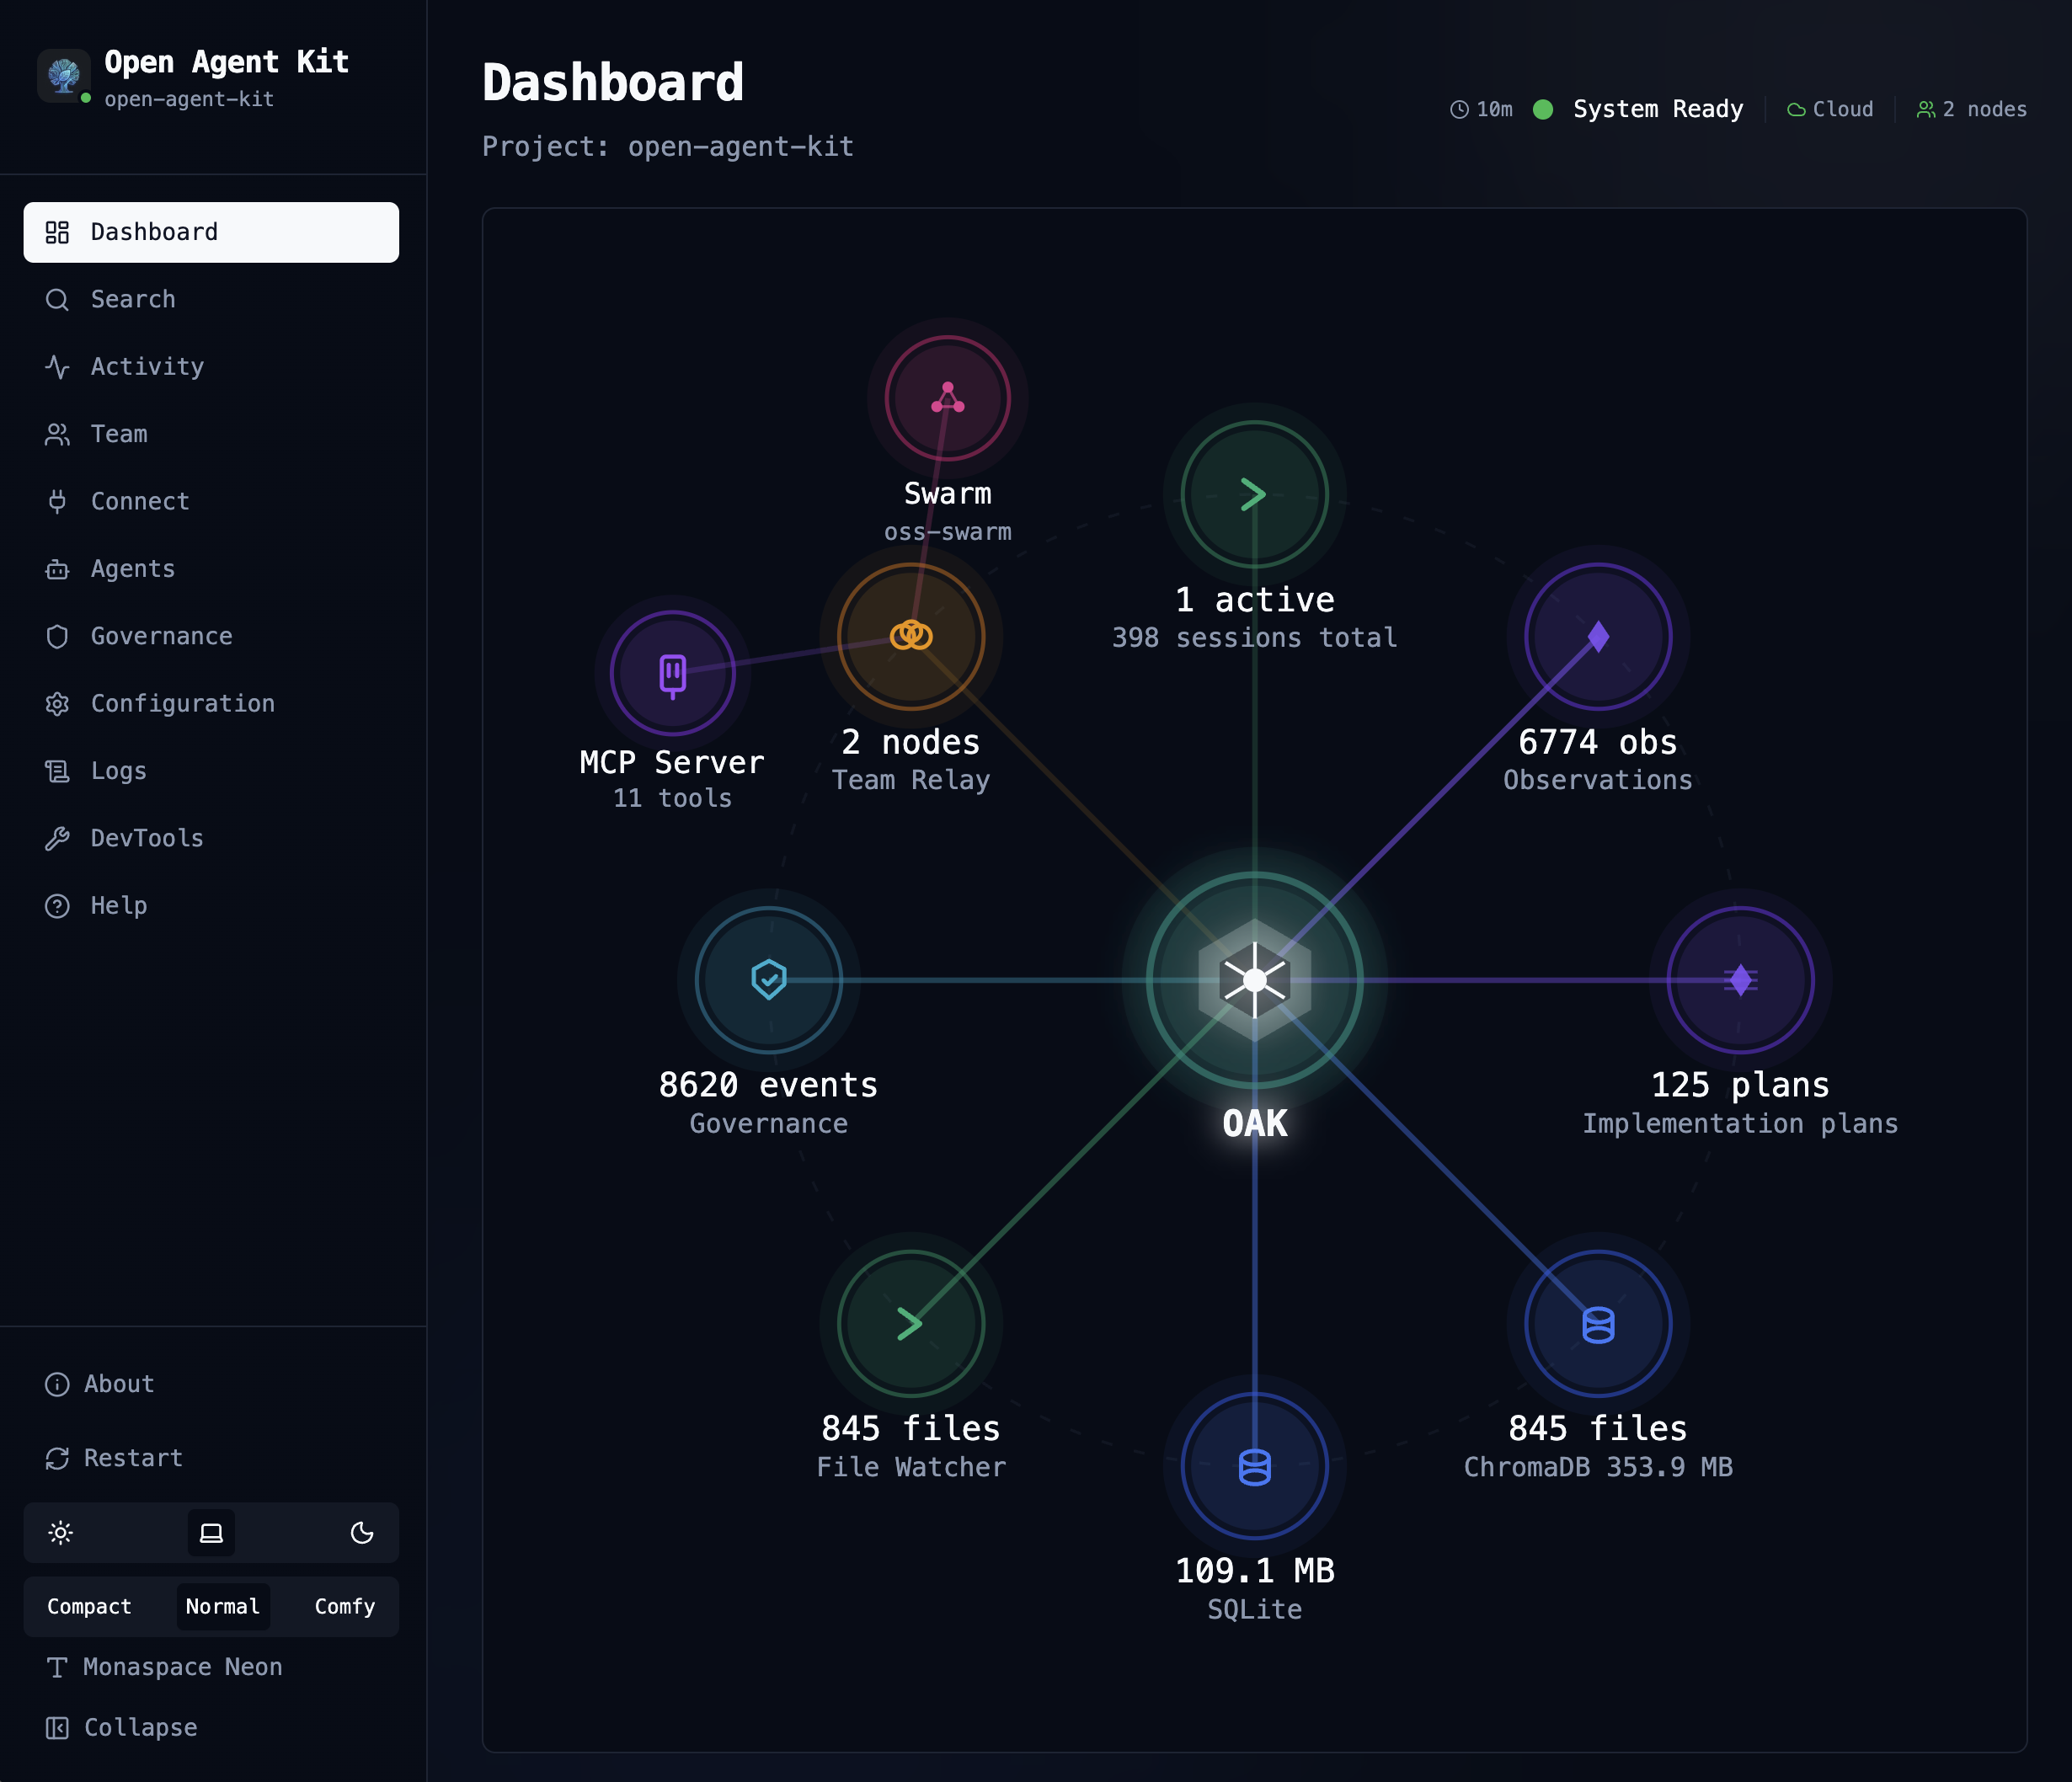
Task: Open the About dialog
Action: (x=118, y=1384)
